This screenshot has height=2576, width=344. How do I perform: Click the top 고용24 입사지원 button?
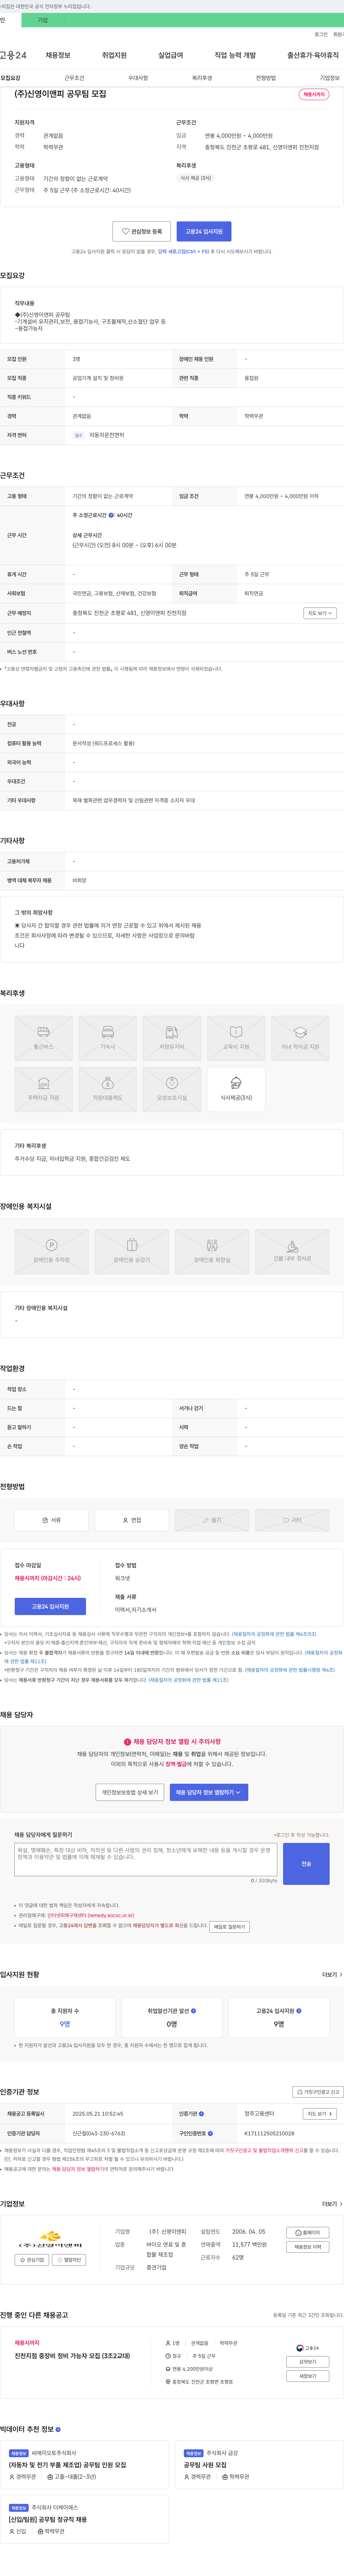click(x=204, y=231)
